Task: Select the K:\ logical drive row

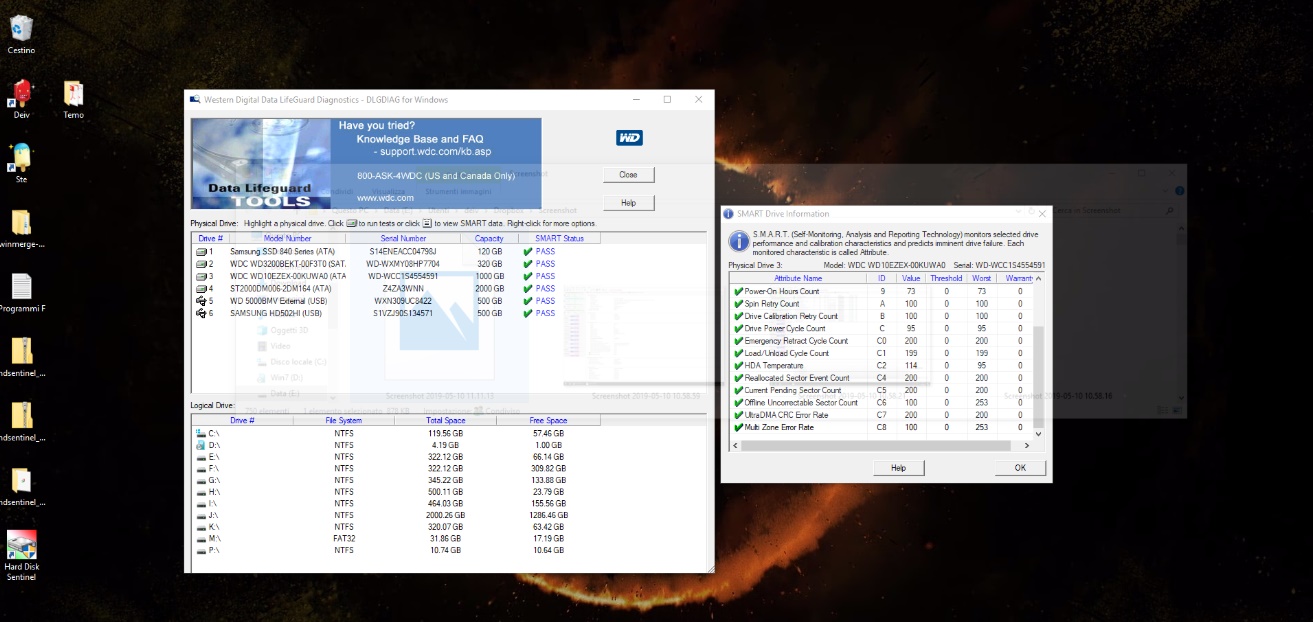Action: pos(397,527)
